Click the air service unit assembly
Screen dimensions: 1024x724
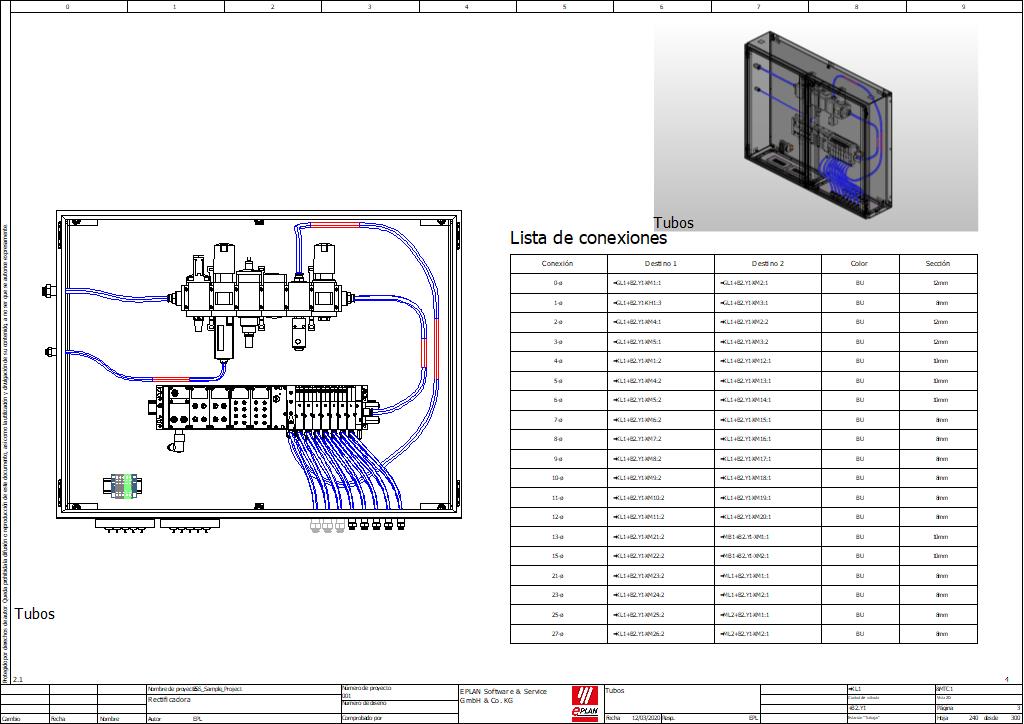click(262, 296)
